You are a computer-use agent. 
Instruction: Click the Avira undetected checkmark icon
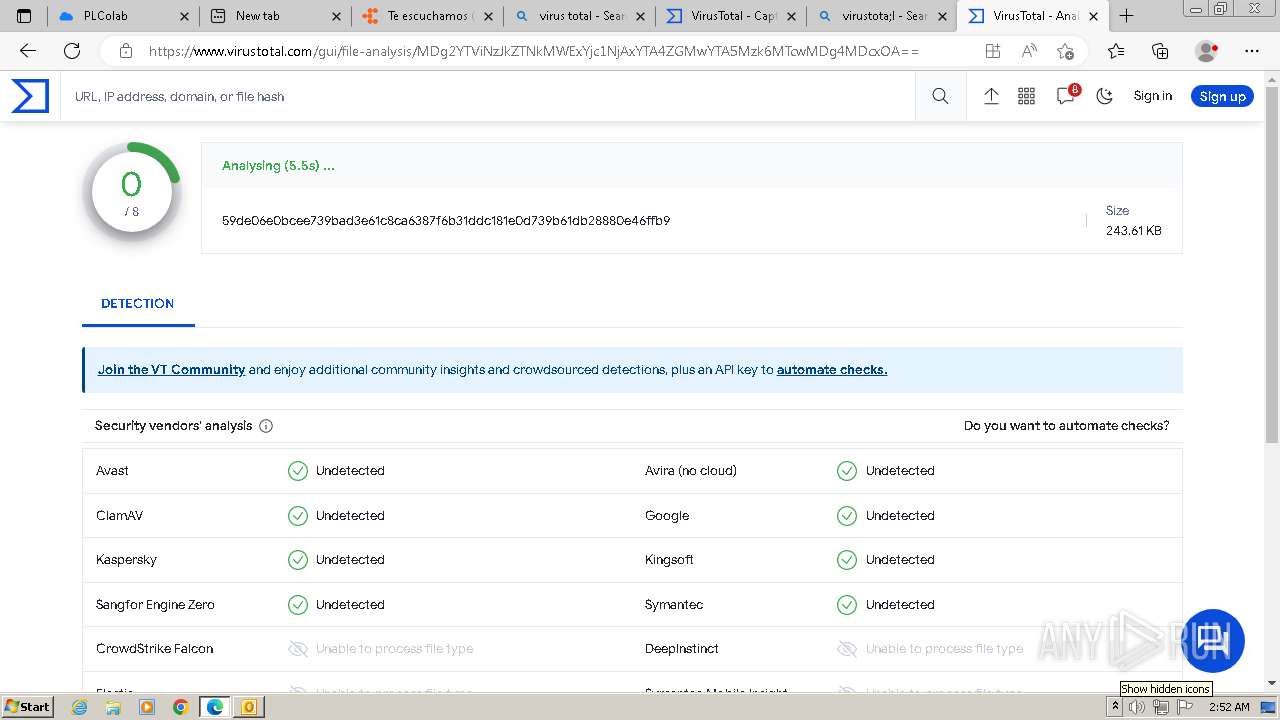click(x=847, y=471)
